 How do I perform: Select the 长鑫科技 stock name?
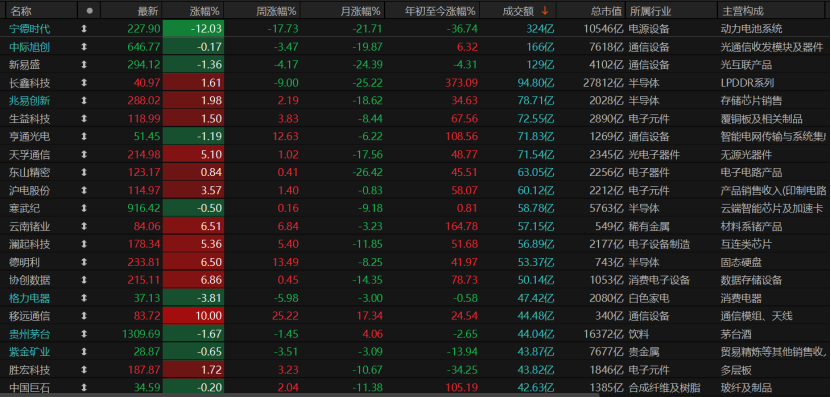click(x=30, y=83)
